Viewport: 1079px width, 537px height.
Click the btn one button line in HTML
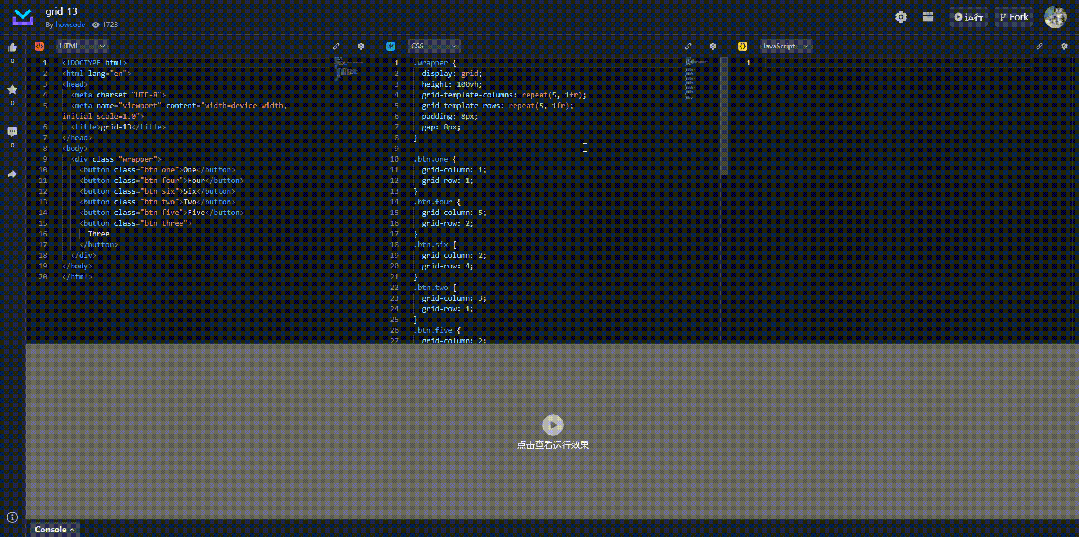pyautogui.click(x=158, y=169)
